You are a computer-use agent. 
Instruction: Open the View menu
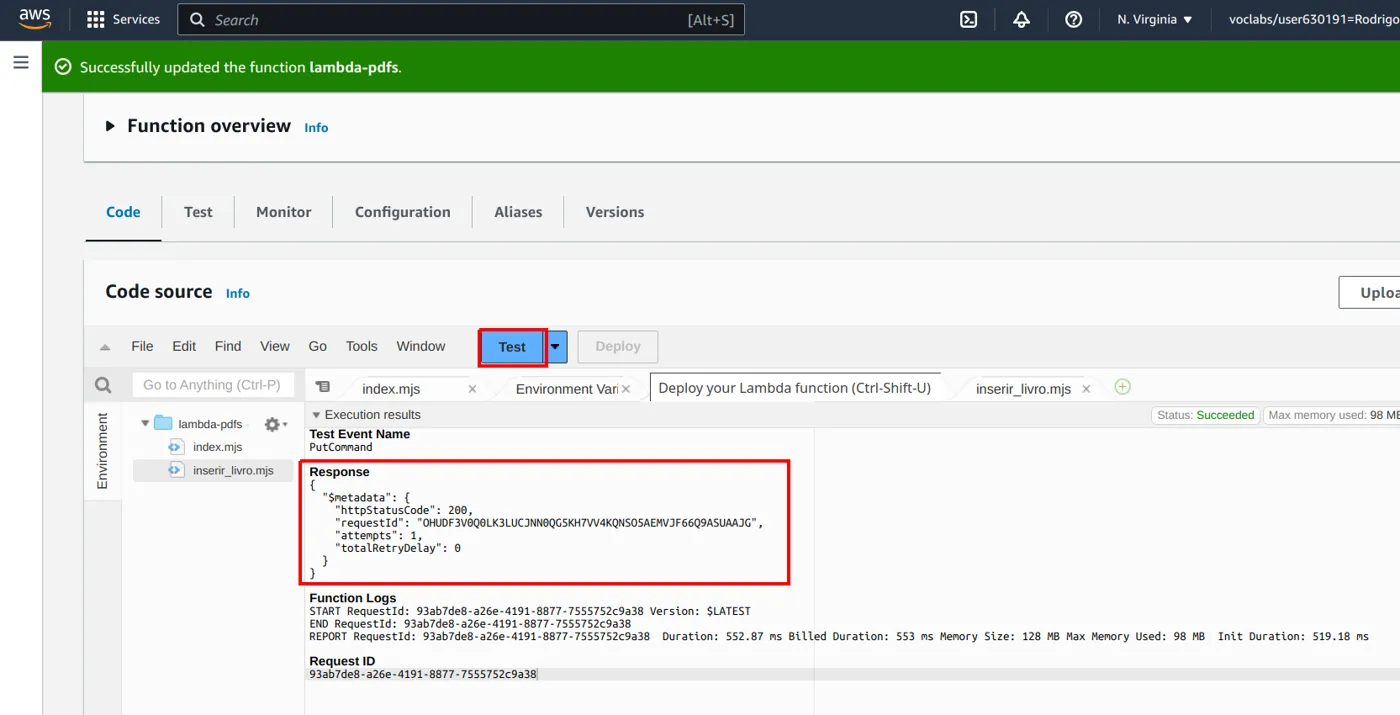(x=275, y=346)
